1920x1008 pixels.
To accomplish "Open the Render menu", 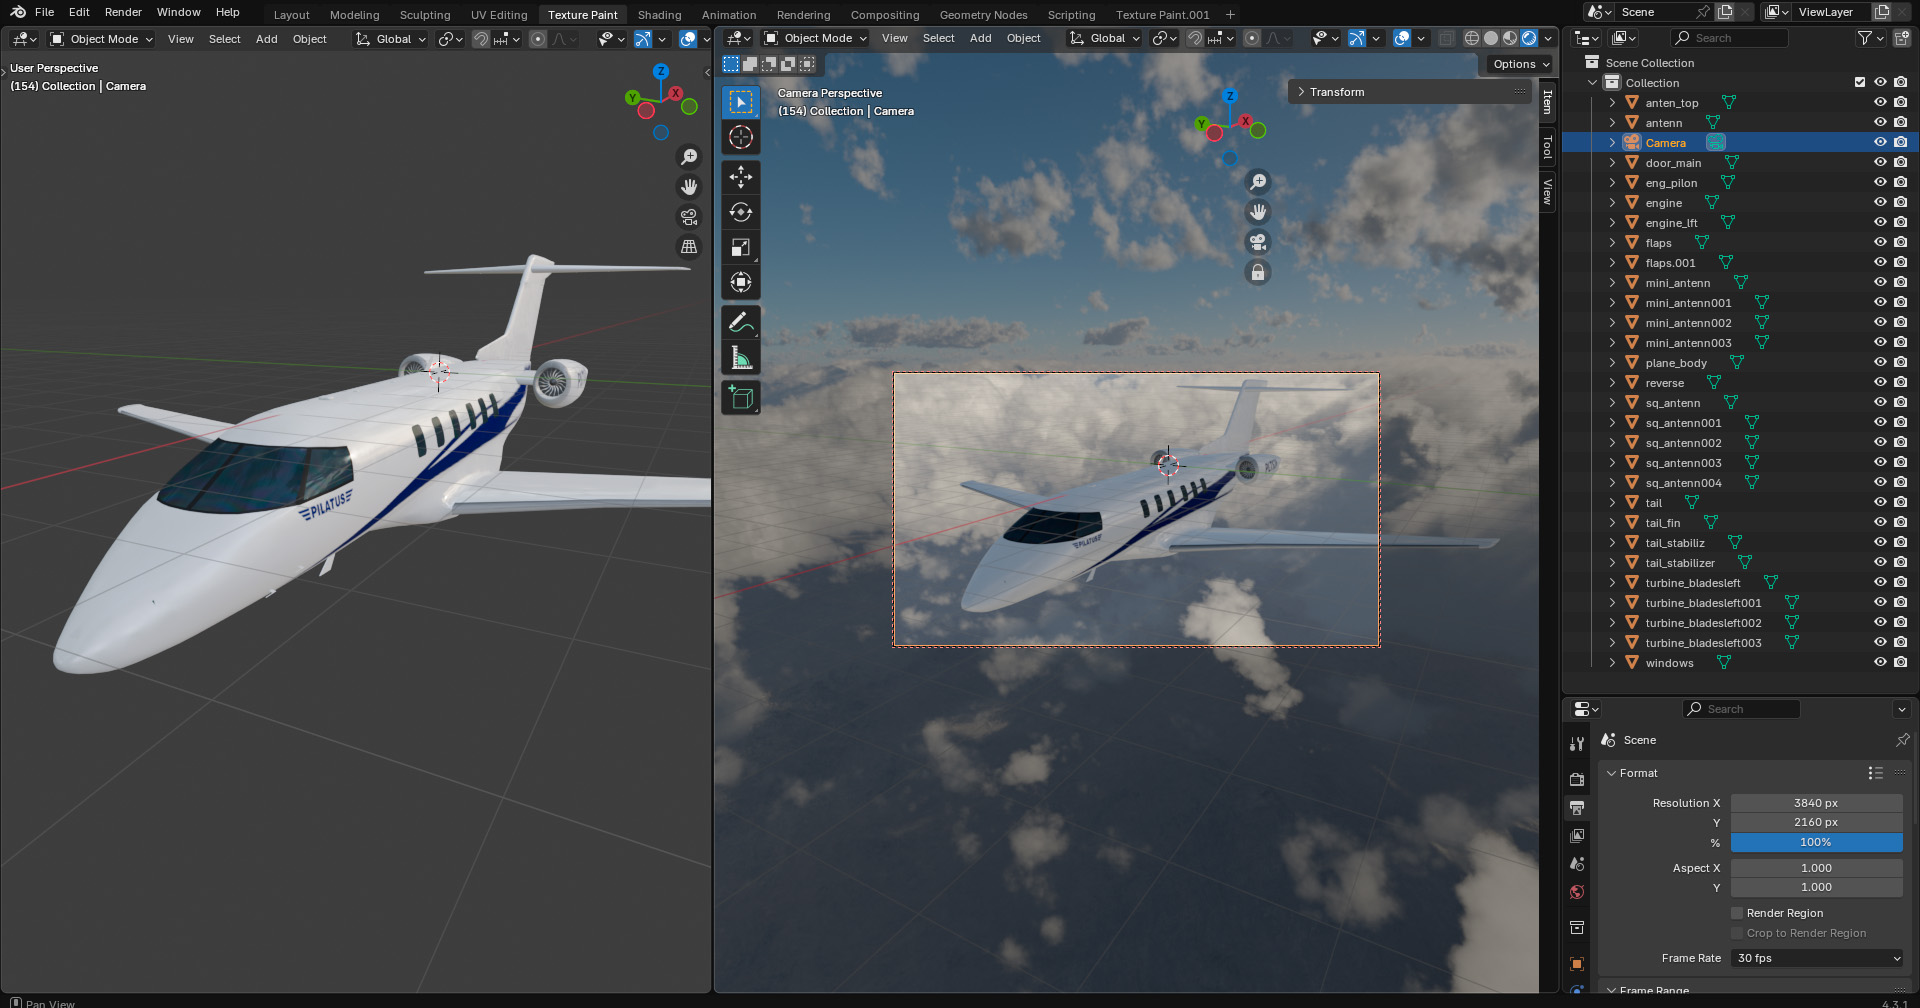I will click(x=123, y=12).
